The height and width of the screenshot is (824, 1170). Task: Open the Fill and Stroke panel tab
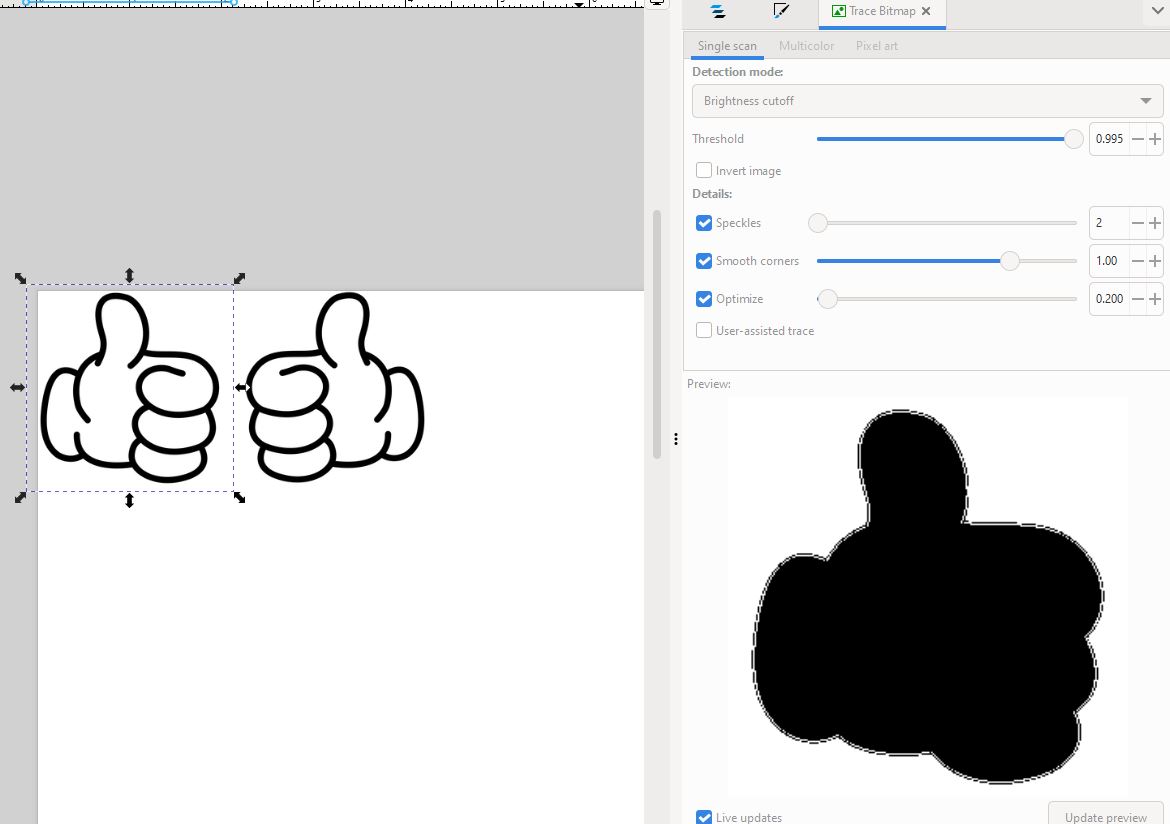781,11
